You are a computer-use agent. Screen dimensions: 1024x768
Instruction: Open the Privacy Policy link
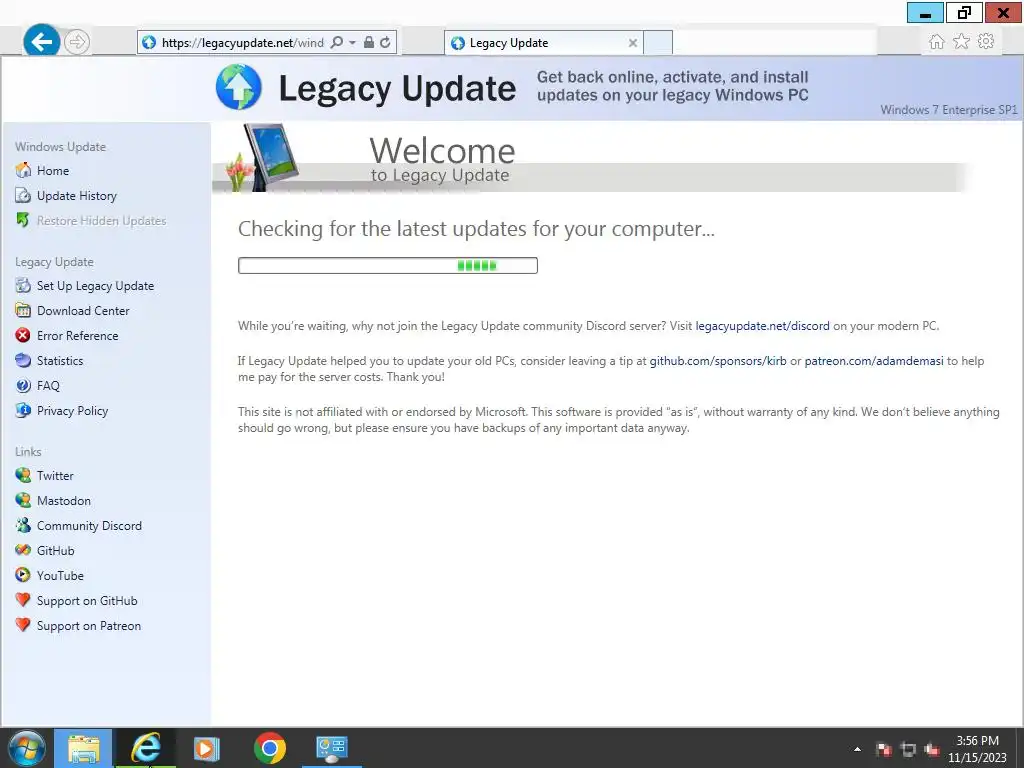click(72, 411)
